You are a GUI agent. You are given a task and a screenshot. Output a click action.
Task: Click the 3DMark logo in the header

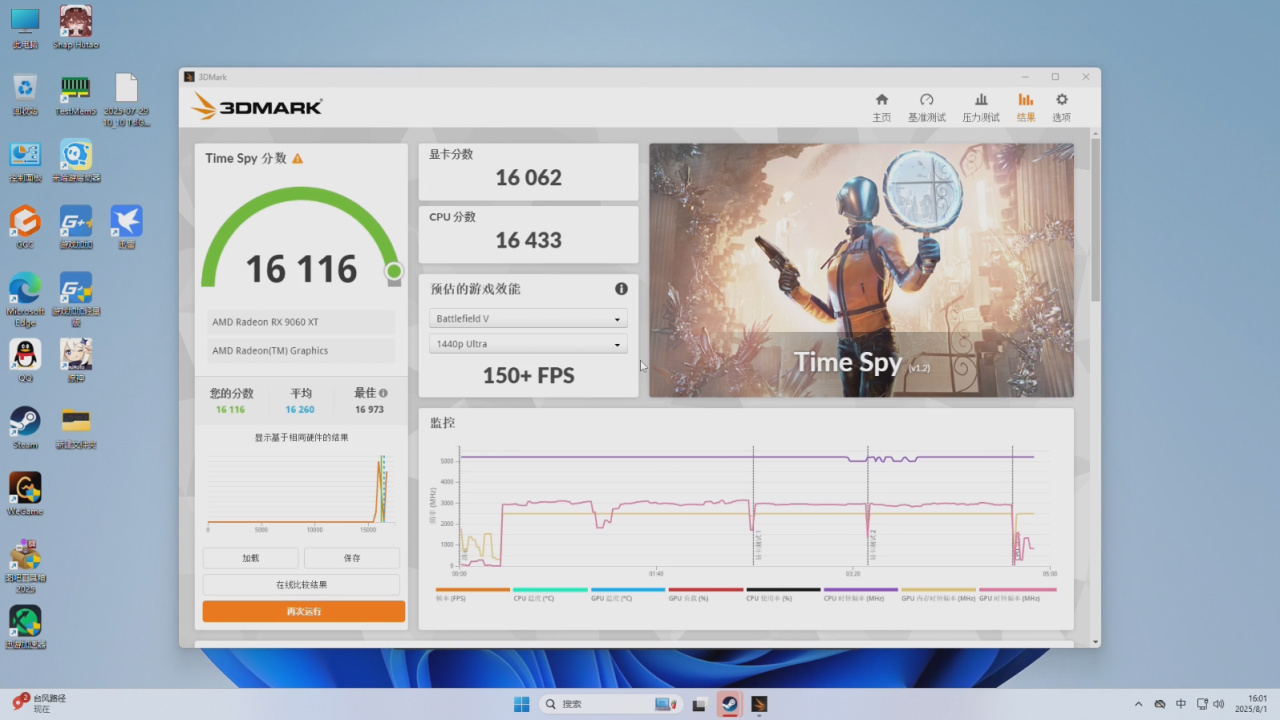pyautogui.click(x=257, y=106)
